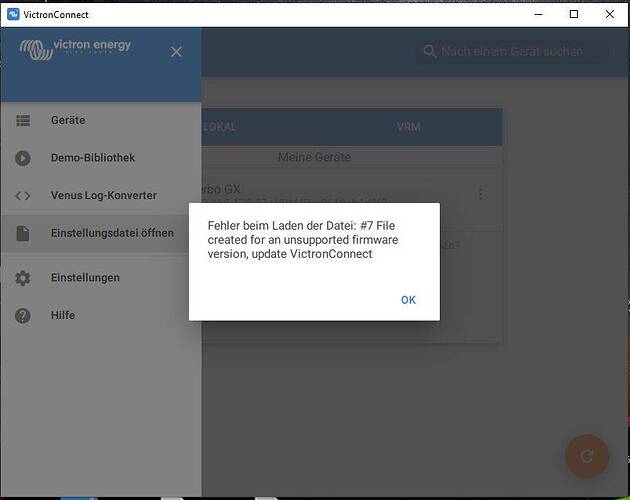Click the orange refresh button
This screenshot has width=630, height=500.
click(587, 456)
